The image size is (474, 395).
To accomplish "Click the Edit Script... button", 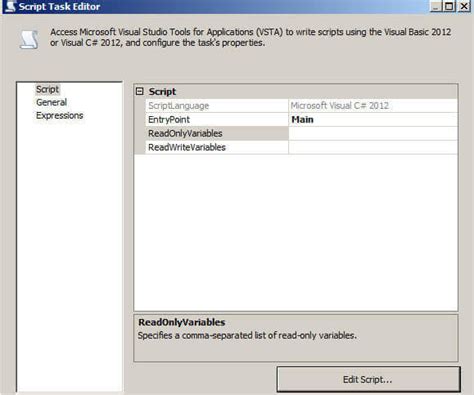I will point(368,379).
